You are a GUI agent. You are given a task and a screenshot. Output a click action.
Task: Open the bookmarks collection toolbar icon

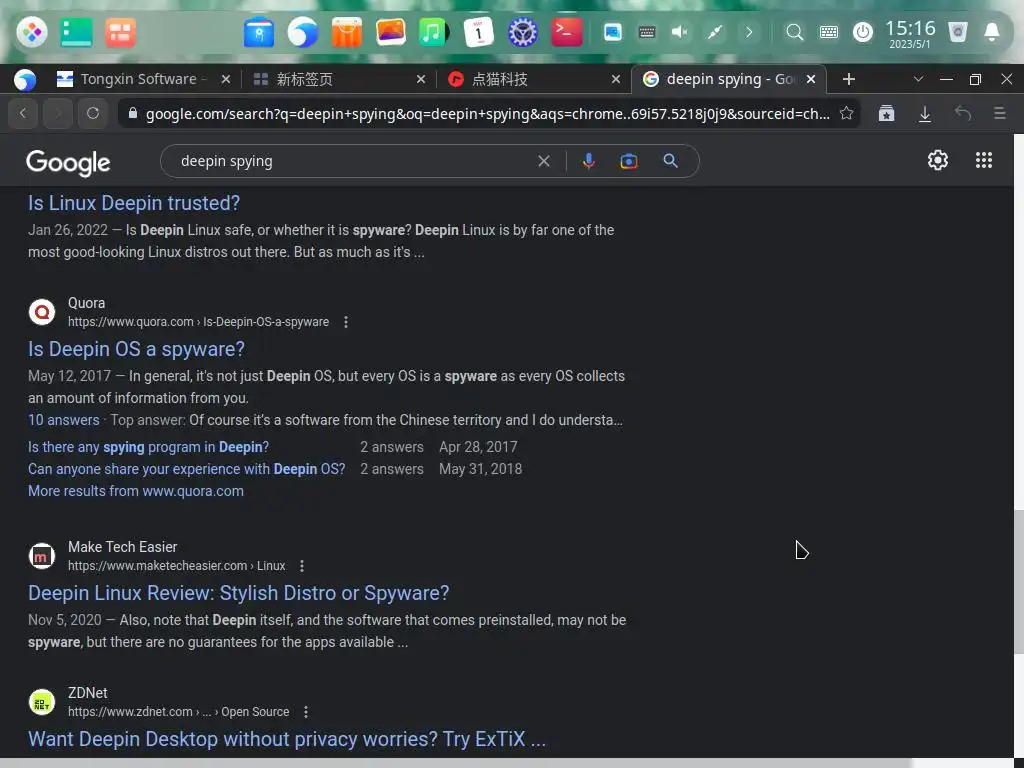coord(886,114)
